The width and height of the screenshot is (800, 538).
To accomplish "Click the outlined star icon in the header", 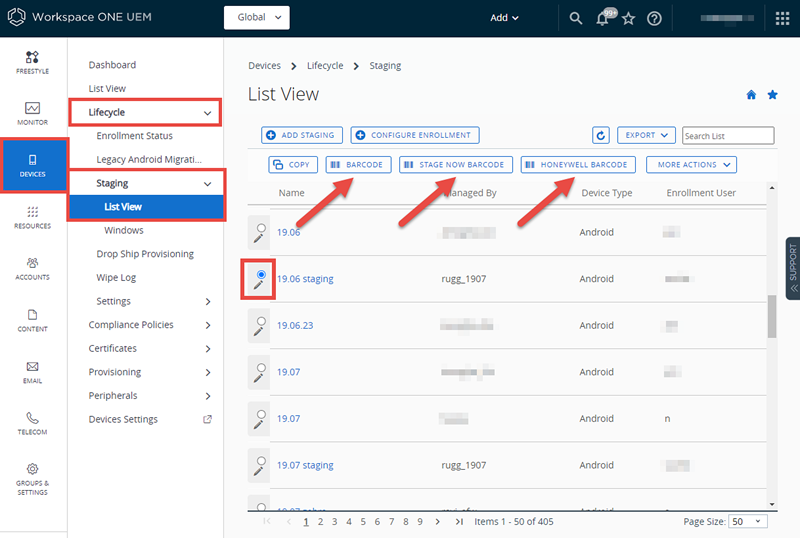I will click(629, 19).
